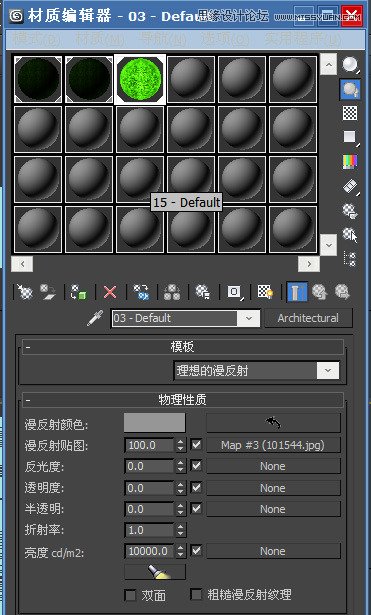The width and height of the screenshot is (371, 615).
Task: Click the Put Material to Scene icon
Action: (x=48, y=292)
